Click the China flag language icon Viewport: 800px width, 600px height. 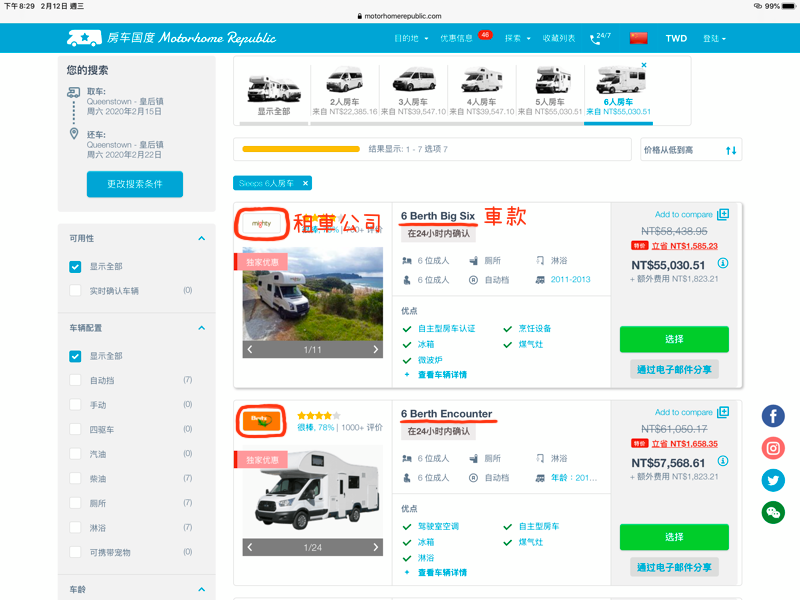pyautogui.click(x=638, y=38)
